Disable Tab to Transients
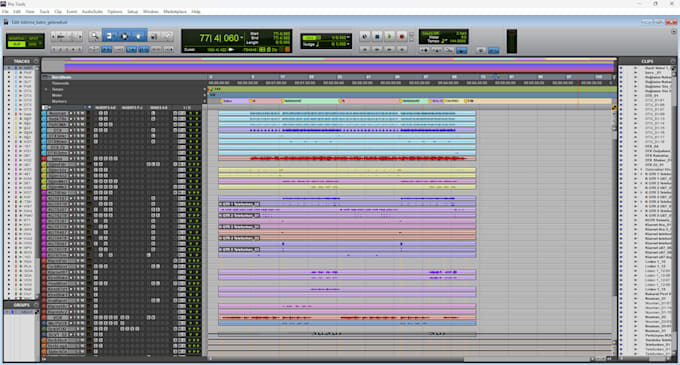Image resolution: width=680 pixels, height=365 pixels. 106,50
